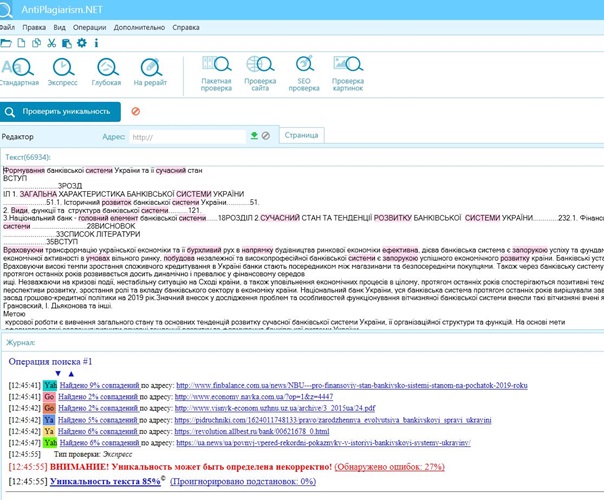Click the Операция поиска #1 heading
Screen dimensions: 604x500
[x=50, y=361]
